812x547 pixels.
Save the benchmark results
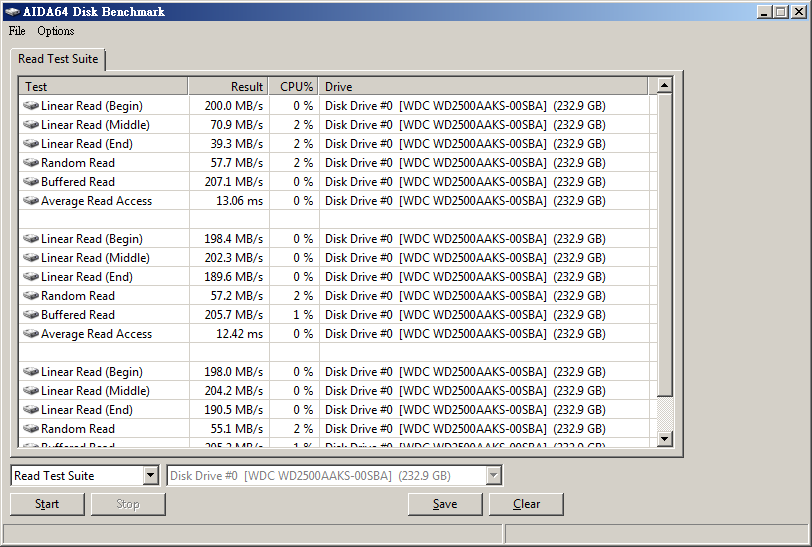point(445,504)
